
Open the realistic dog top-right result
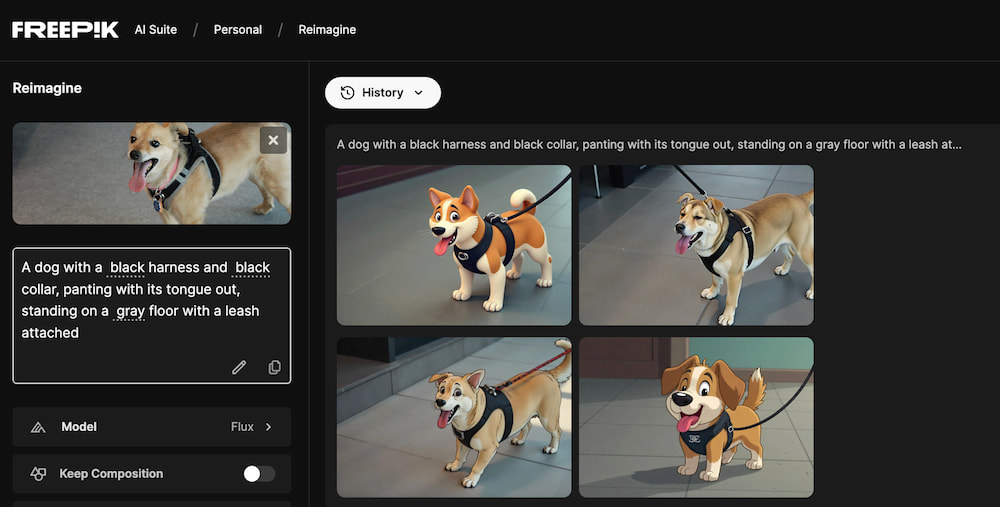coord(696,245)
